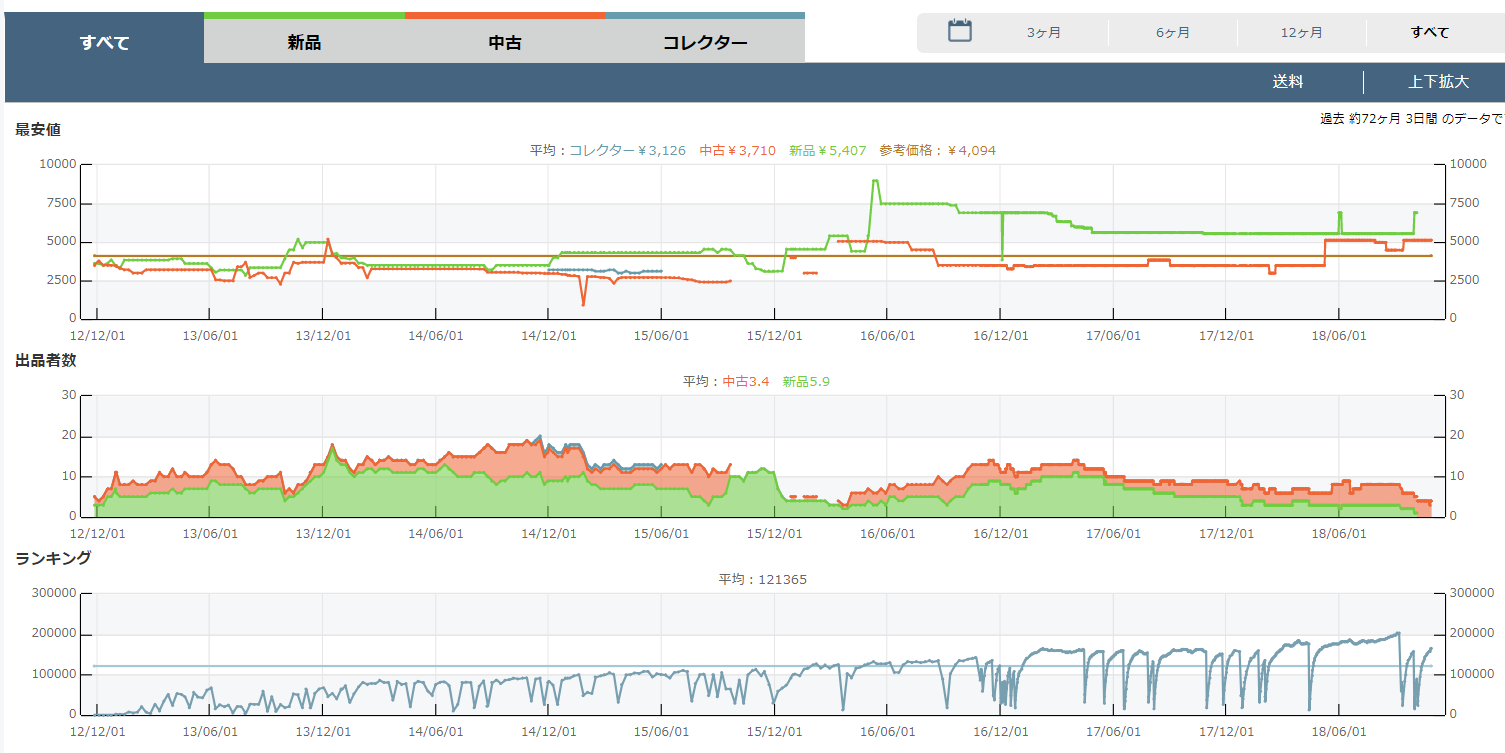1505x753 pixels.
Task: Open the 中古 tab
Action: [x=505, y=42]
